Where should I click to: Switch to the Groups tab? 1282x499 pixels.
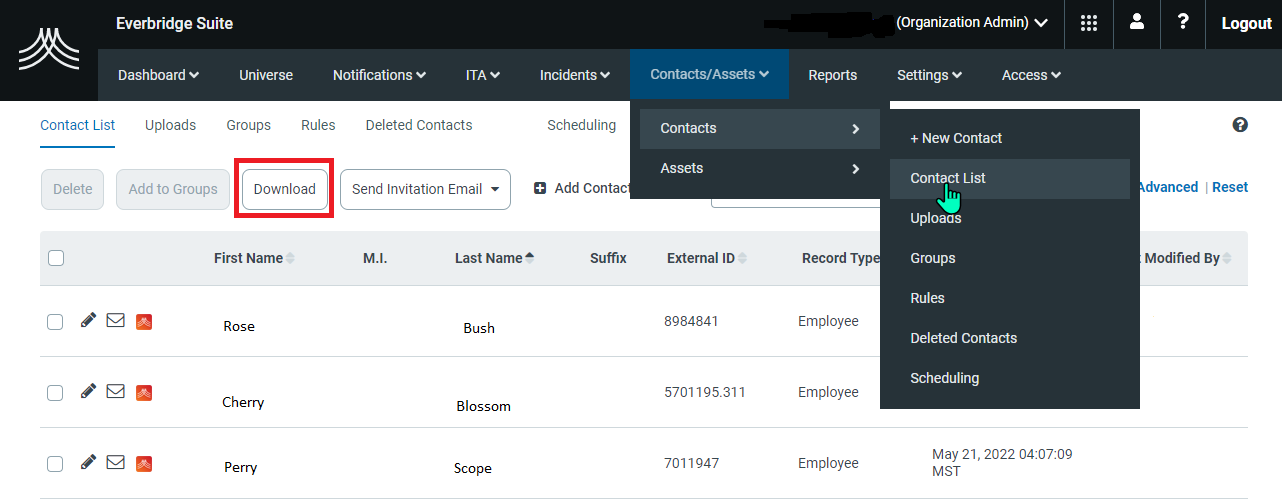(x=248, y=125)
